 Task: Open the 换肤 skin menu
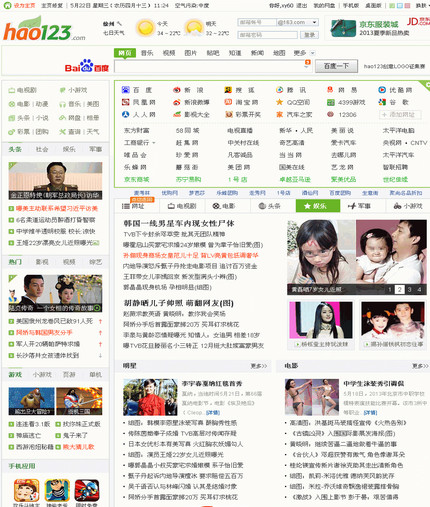pyautogui.click(x=422, y=5)
